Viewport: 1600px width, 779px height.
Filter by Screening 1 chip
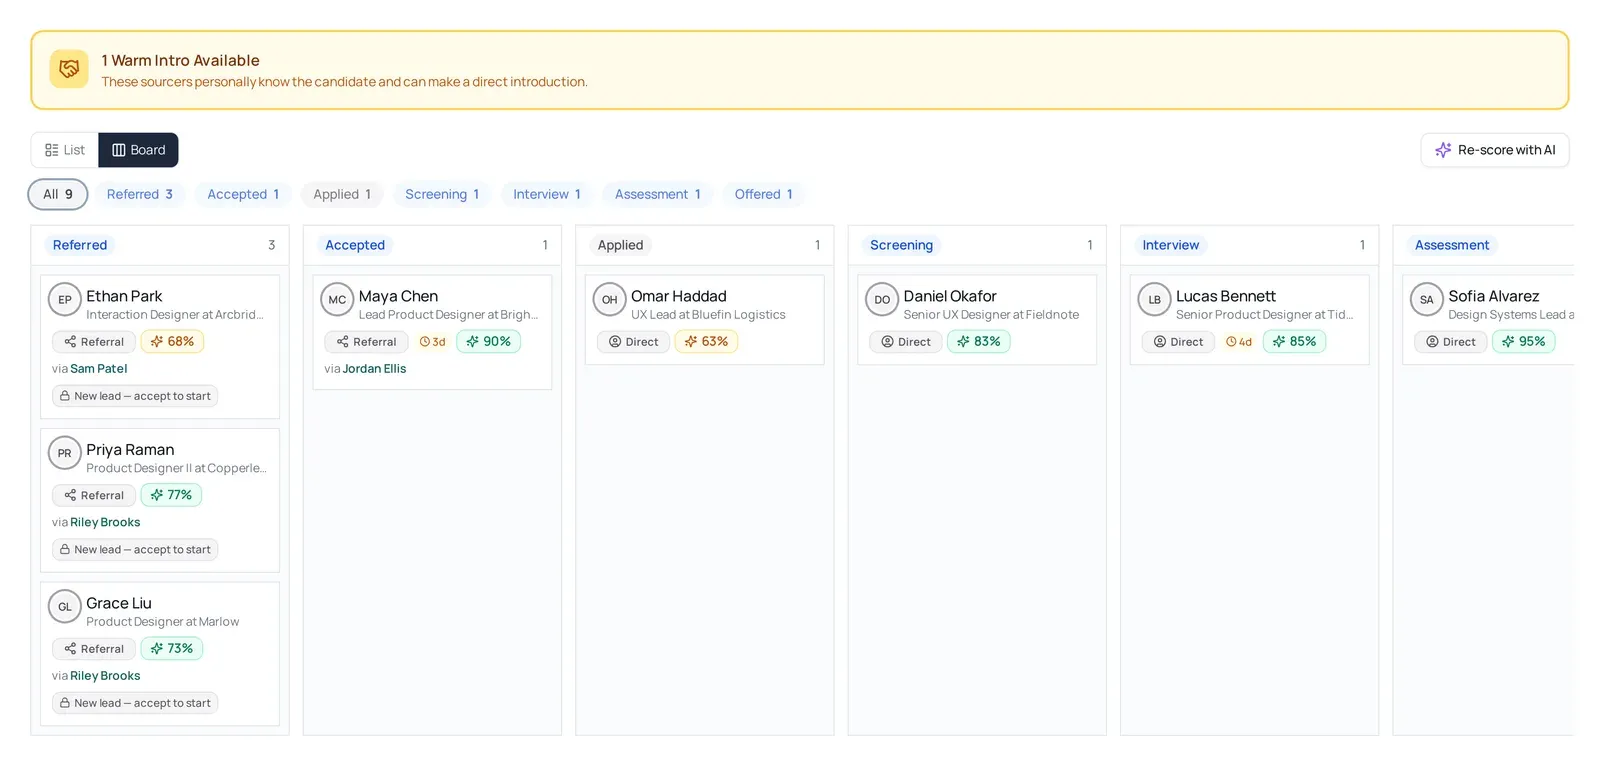[x=442, y=194]
